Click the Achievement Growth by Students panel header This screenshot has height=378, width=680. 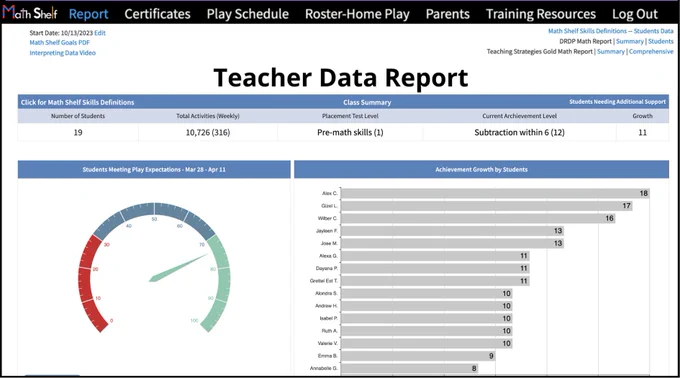(x=481, y=169)
